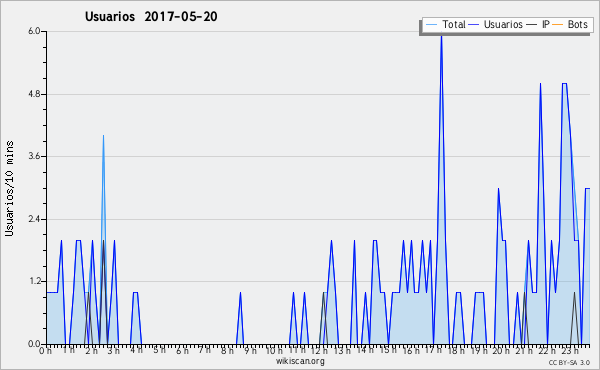Click the '14 h' x-axis label

pos(365,350)
